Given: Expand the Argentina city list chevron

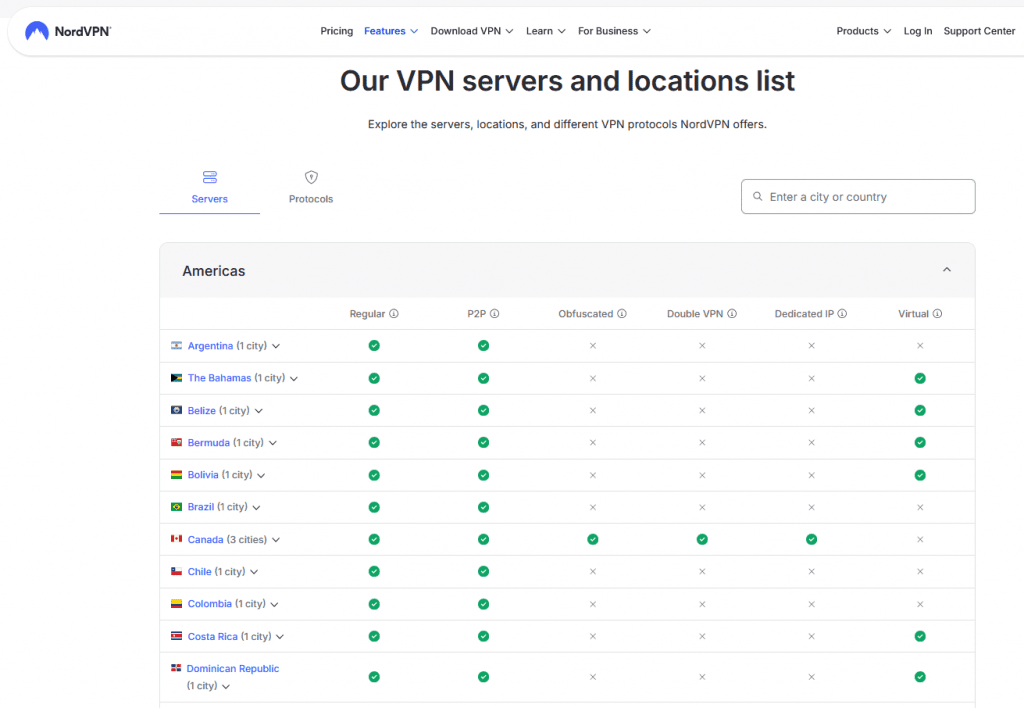Looking at the screenshot, I should pyautogui.click(x=276, y=346).
